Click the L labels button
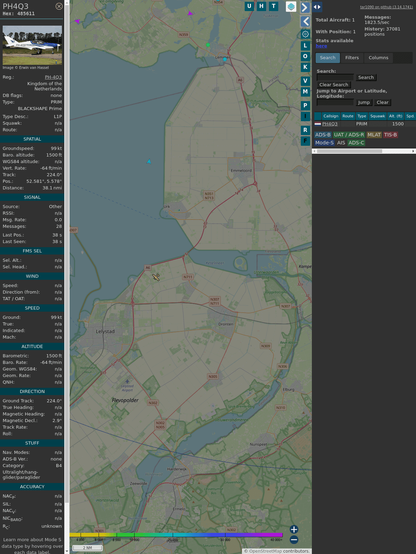Image resolution: width=416 pixels, height=554 pixels. coord(305,46)
